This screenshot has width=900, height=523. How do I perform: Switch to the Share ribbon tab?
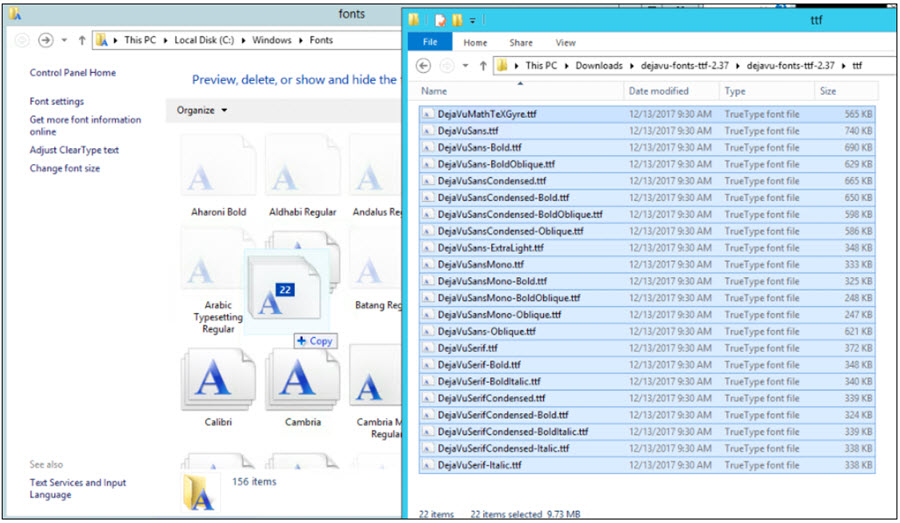pyautogui.click(x=521, y=43)
